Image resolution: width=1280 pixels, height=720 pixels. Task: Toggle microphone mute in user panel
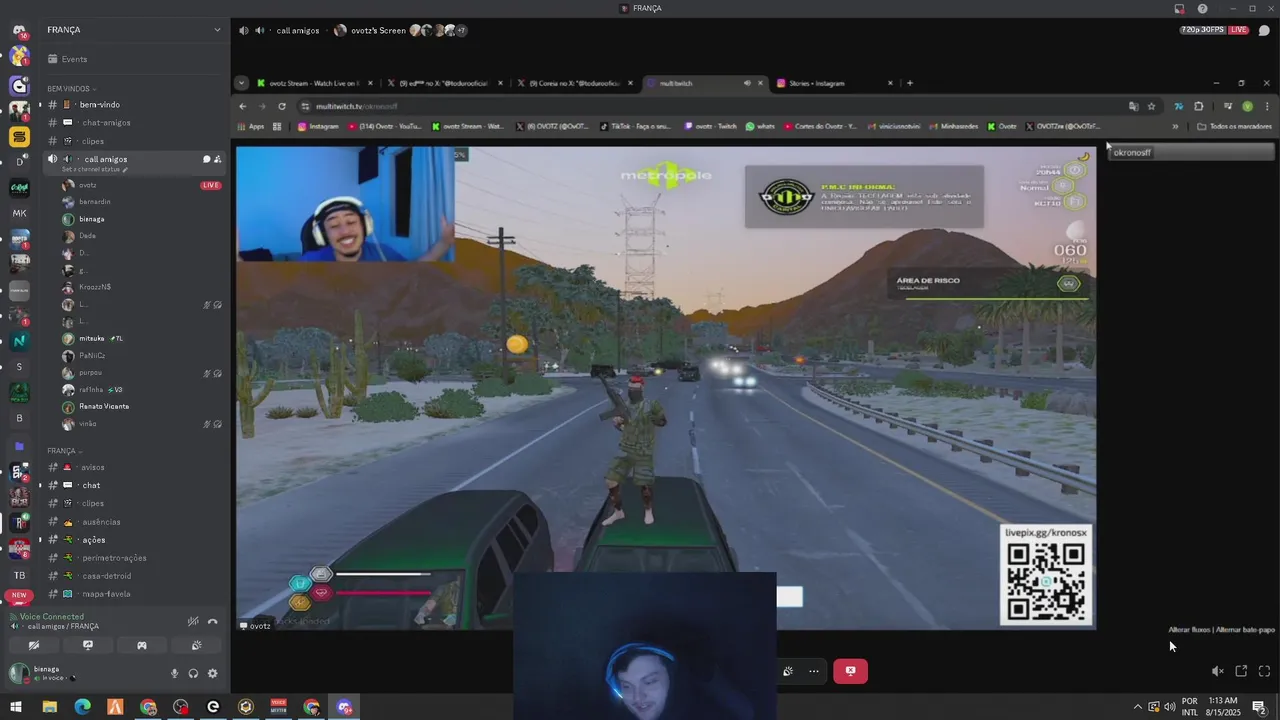click(x=174, y=674)
